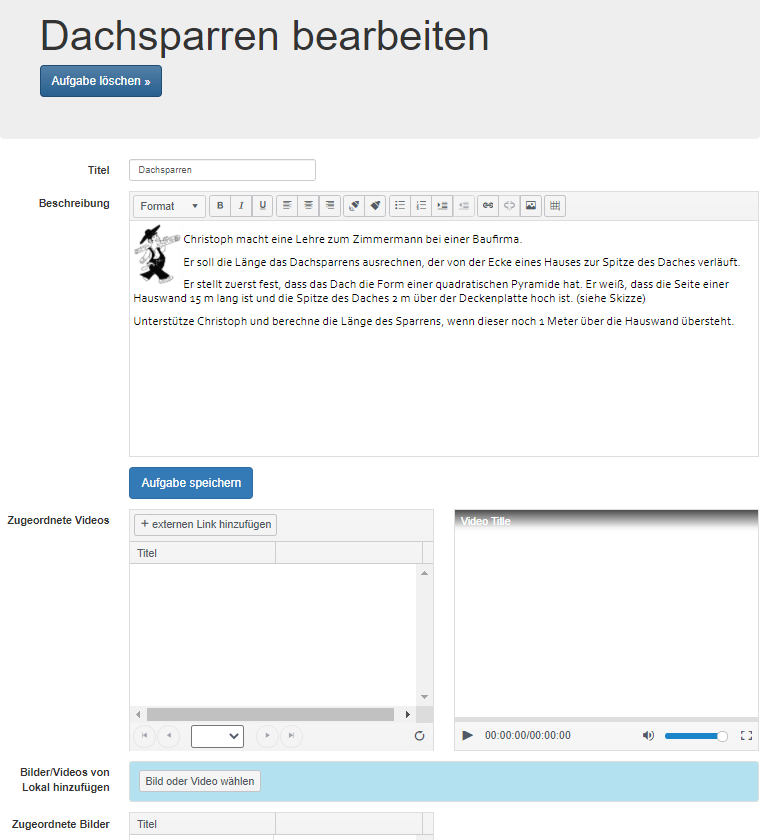Toggle bold formatting in the editor
The width and height of the screenshot is (769, 840).
[220, 206]
